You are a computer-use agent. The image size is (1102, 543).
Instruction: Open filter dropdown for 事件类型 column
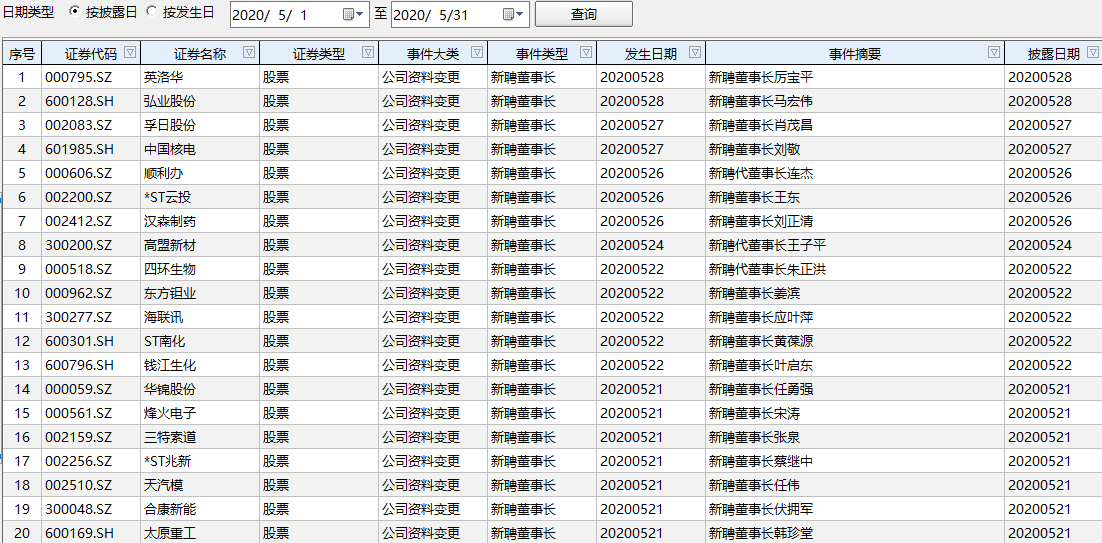point(585,52)
